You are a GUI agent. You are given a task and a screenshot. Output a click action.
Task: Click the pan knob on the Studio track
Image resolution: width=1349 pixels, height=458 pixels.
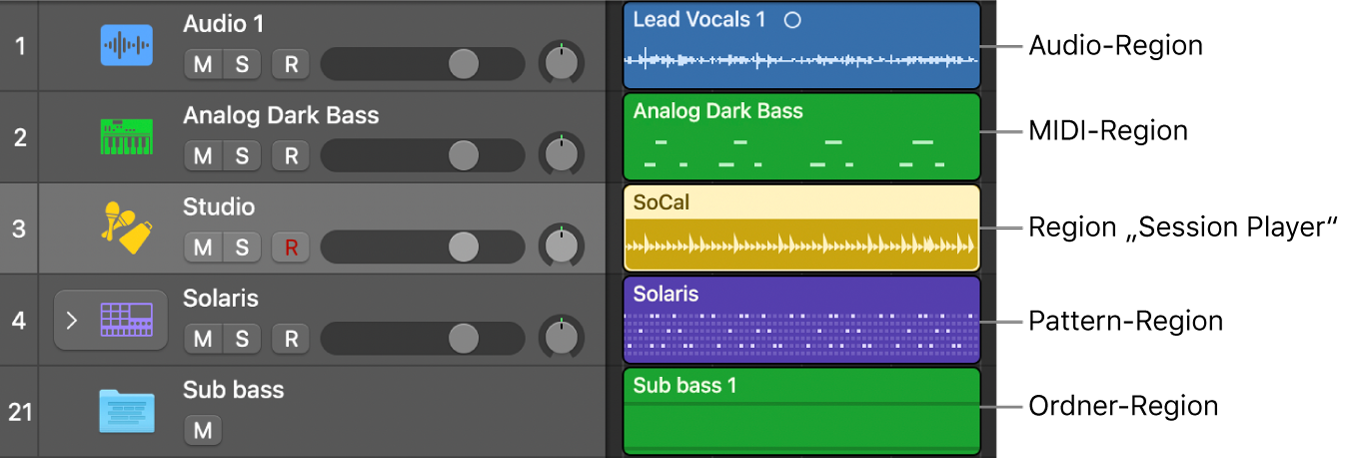point(561,247)
